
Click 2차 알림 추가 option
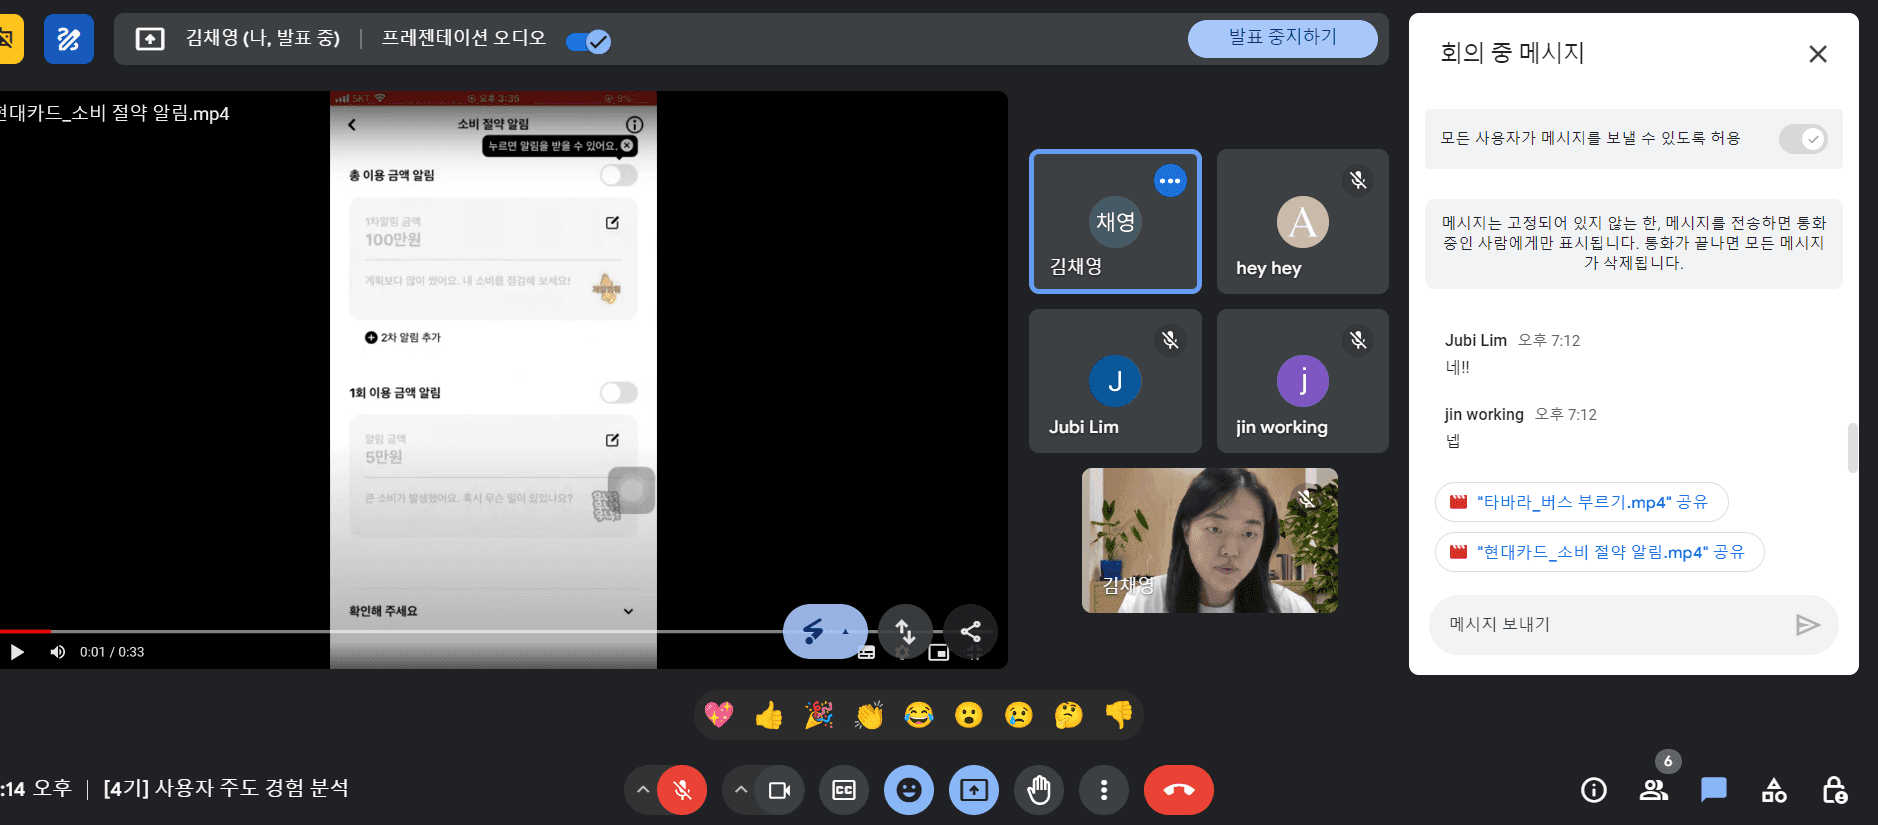[x=403, y=337]
